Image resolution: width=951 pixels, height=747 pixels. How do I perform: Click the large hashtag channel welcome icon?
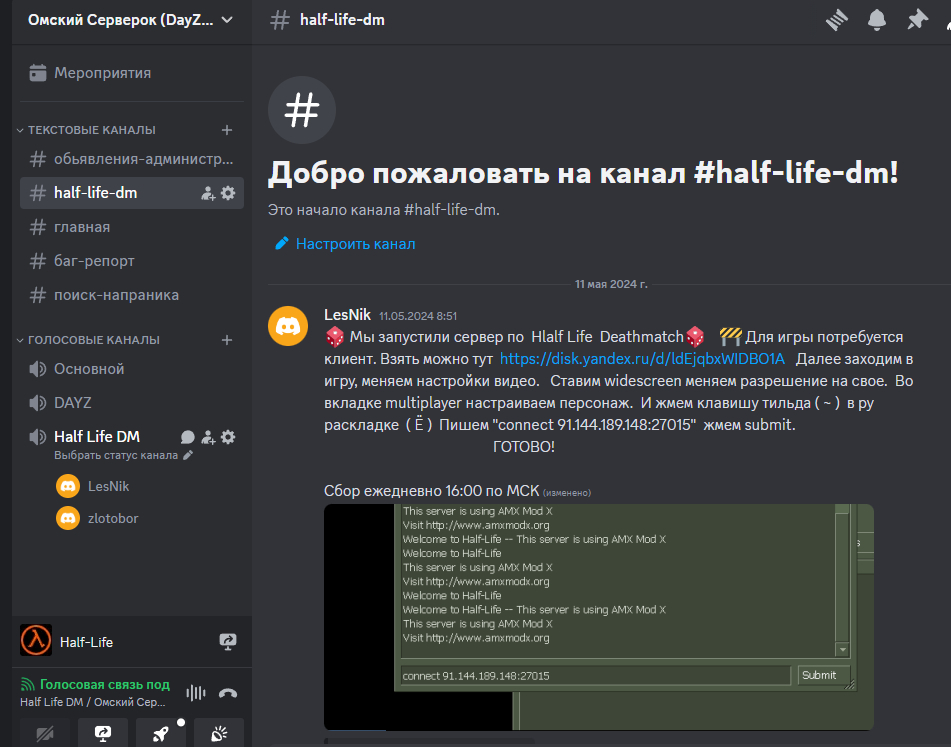click(x=302, y=110)
